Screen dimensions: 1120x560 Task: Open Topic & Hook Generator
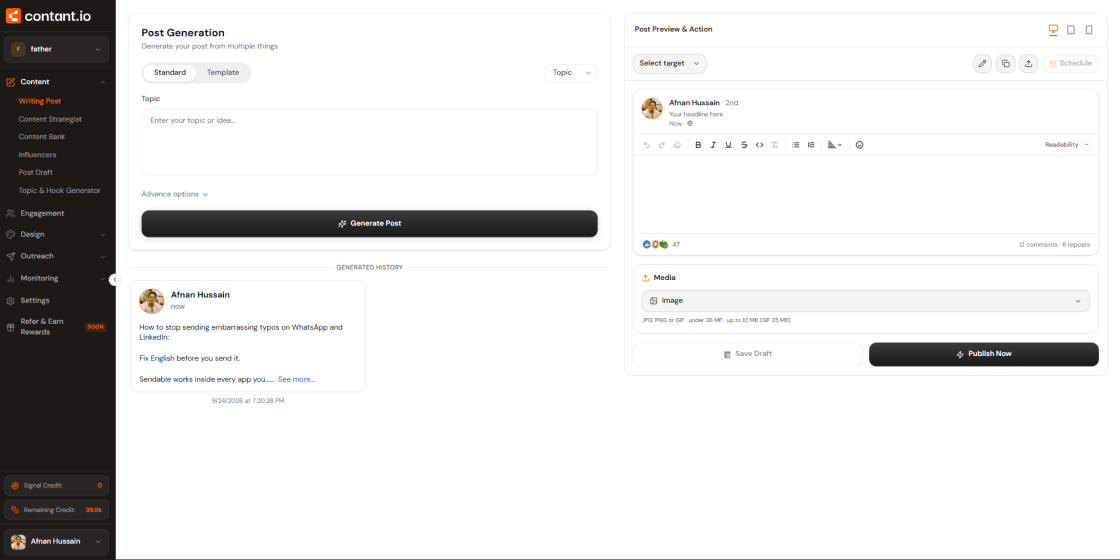tap(59, 190)
